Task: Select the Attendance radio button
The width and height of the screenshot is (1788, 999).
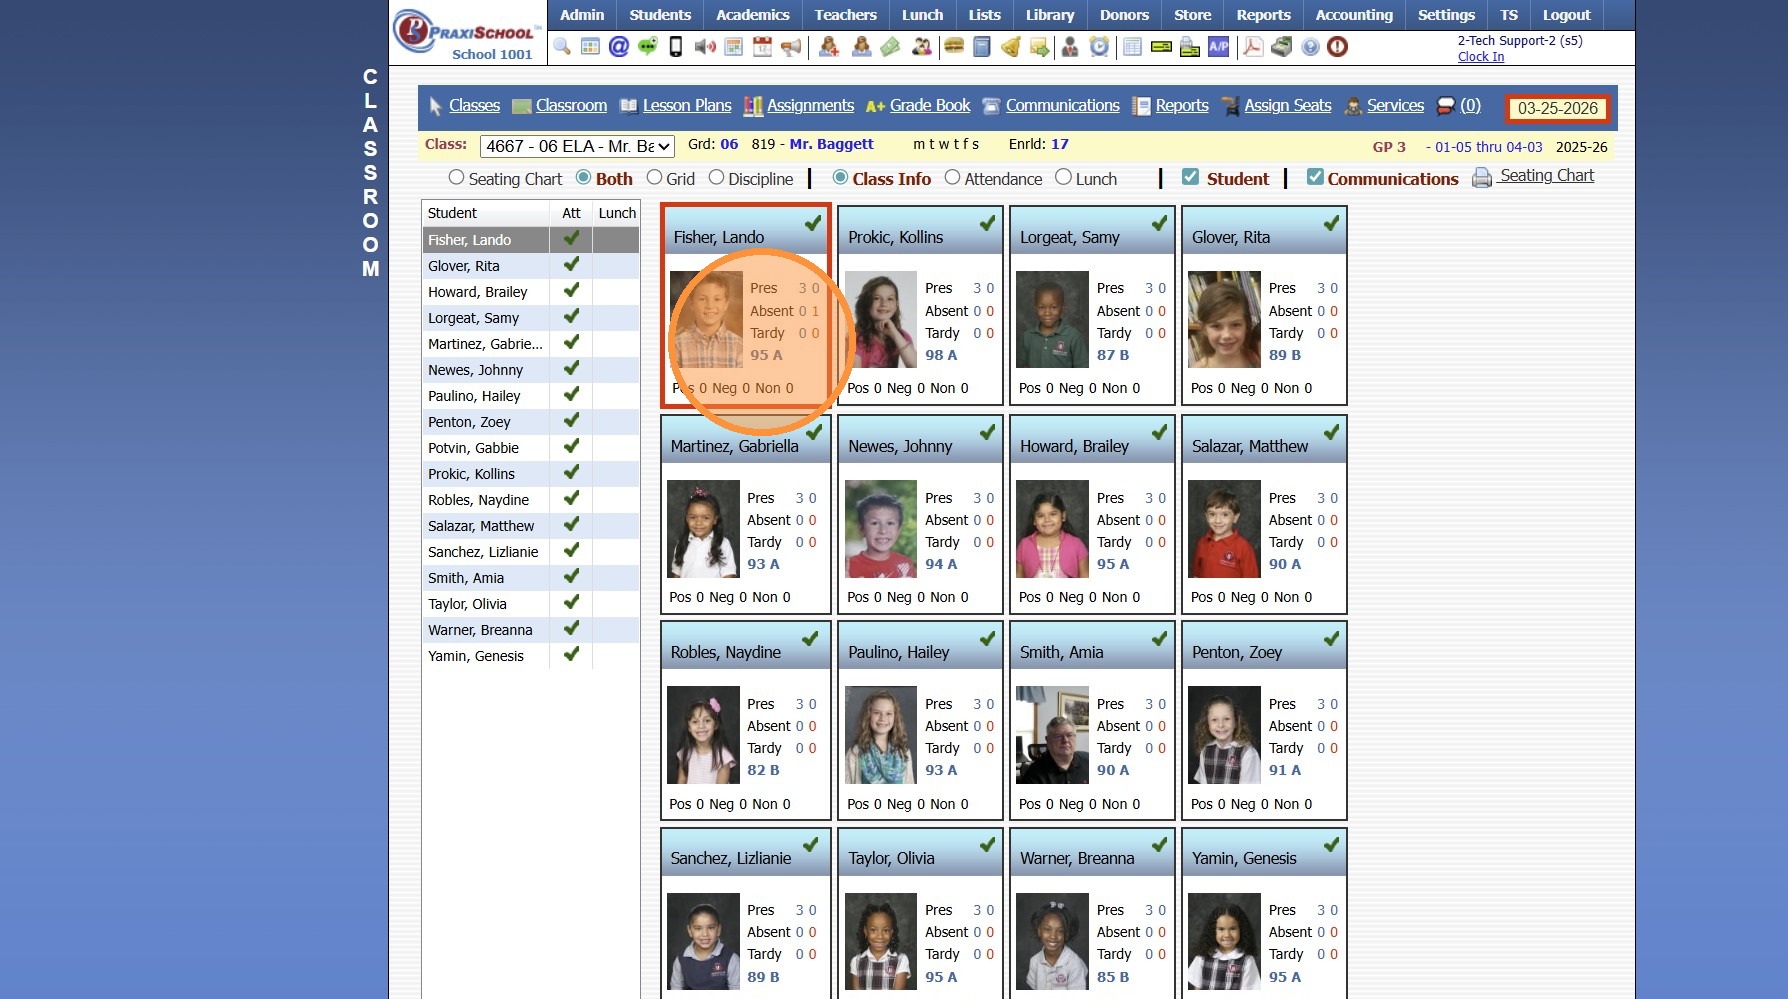Action: pos(952,177)
